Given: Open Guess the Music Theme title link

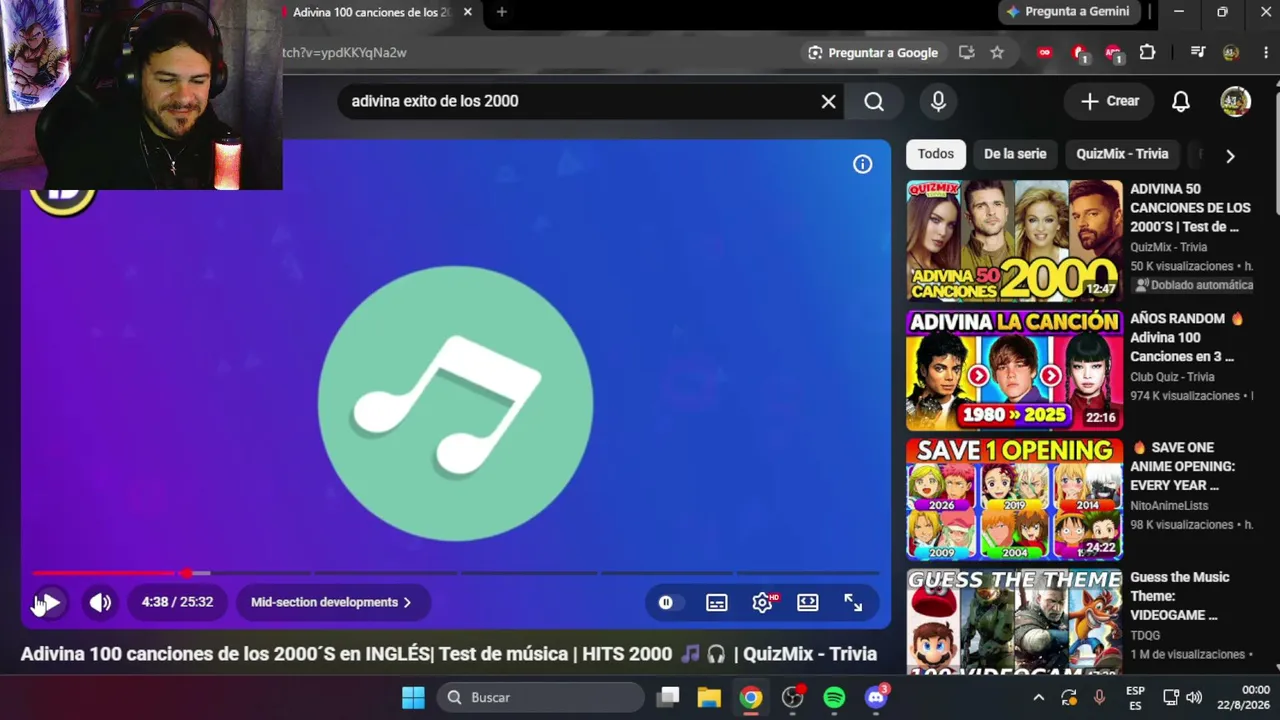Looking at the screenshot, I should [x=1180, y=596].
